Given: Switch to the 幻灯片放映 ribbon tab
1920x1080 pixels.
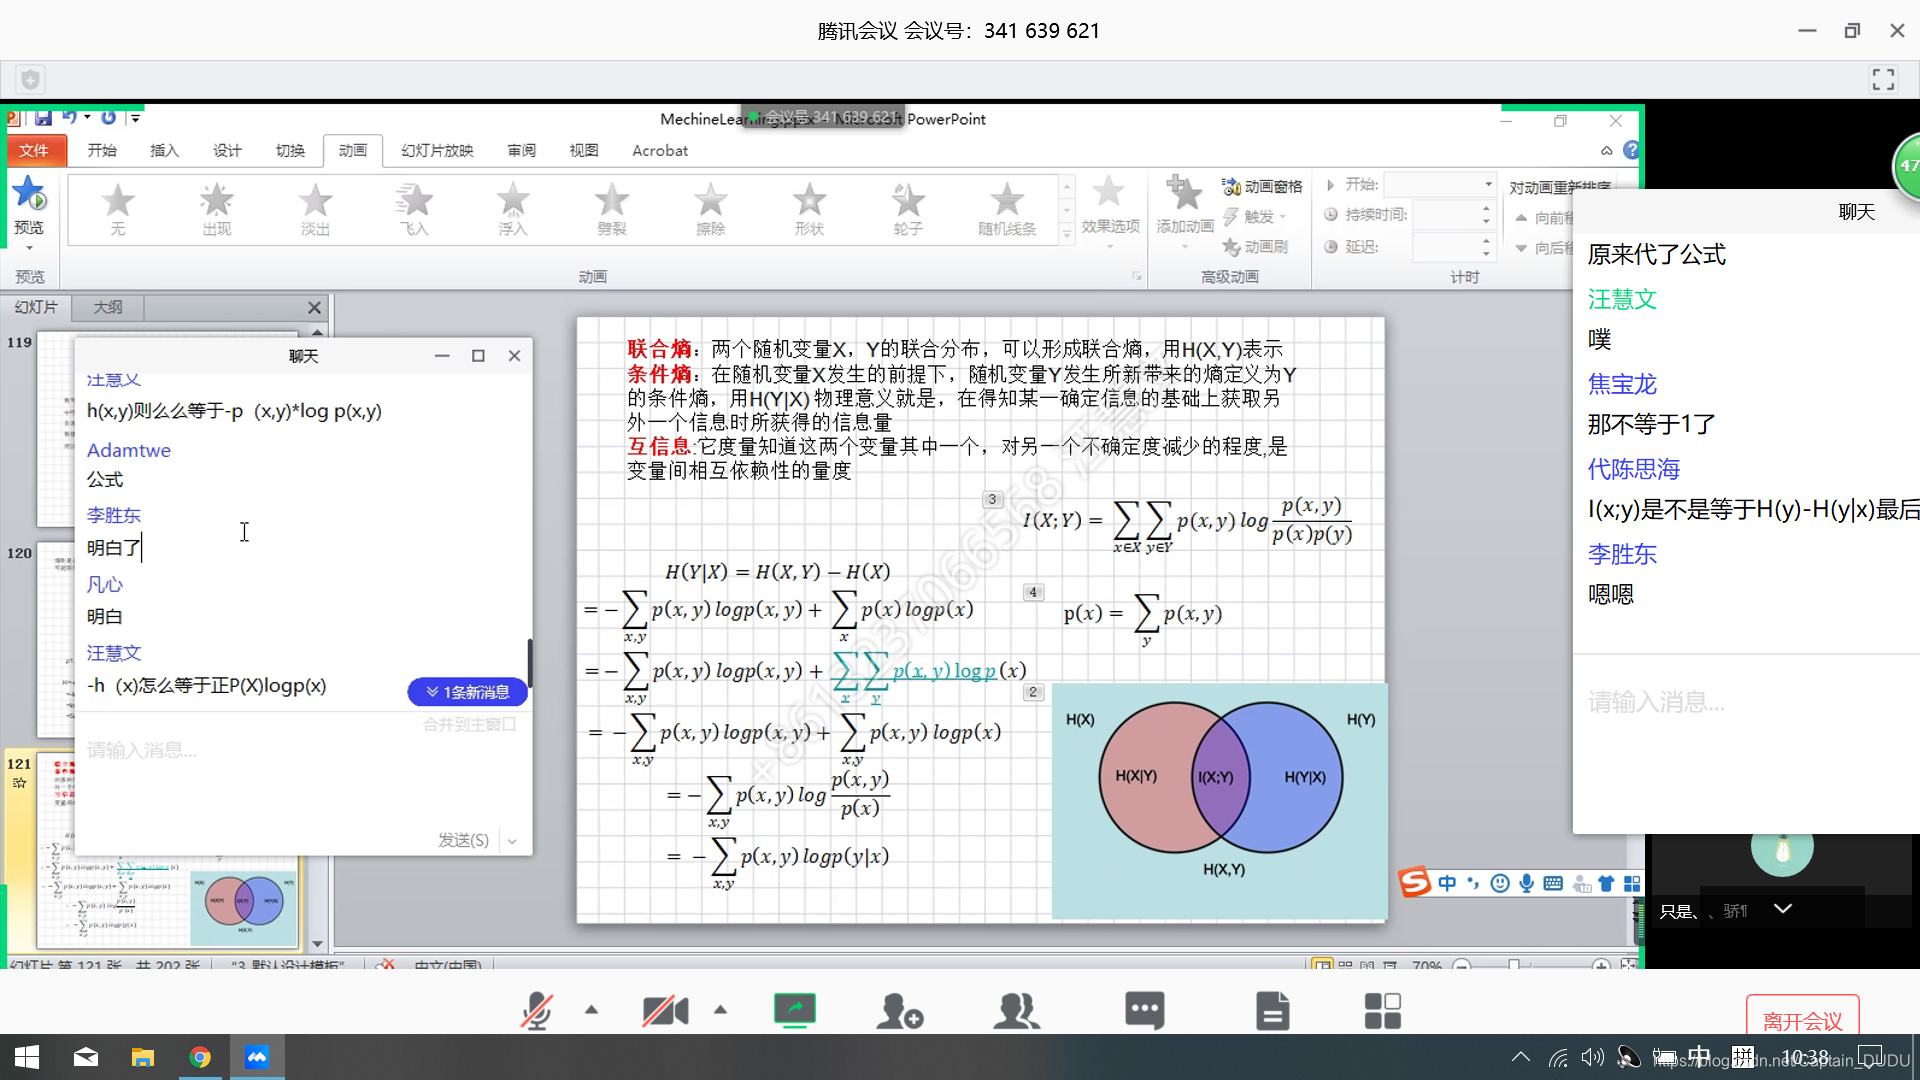Looking at the screenshot, I should point(437,150).
